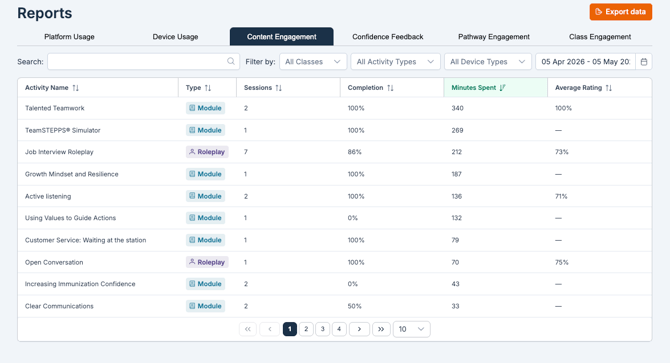The width and height of the screenshot is (670, 363).
Task: Open the All Classes filter dropdown
Action: pos(313,61)
